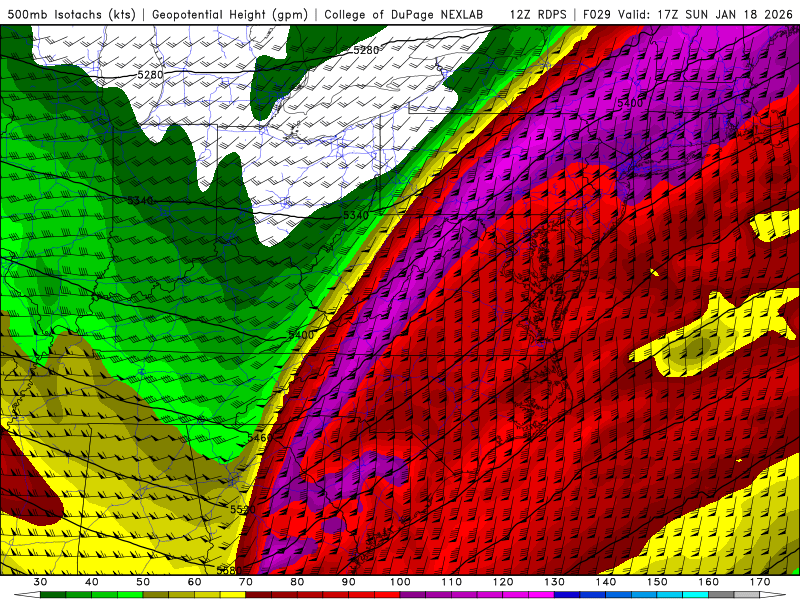Image resolution: width=800 pixels, height=600 pixels.
Task: Click colorbar scale label '70'
Action: (x=246, y=582)
